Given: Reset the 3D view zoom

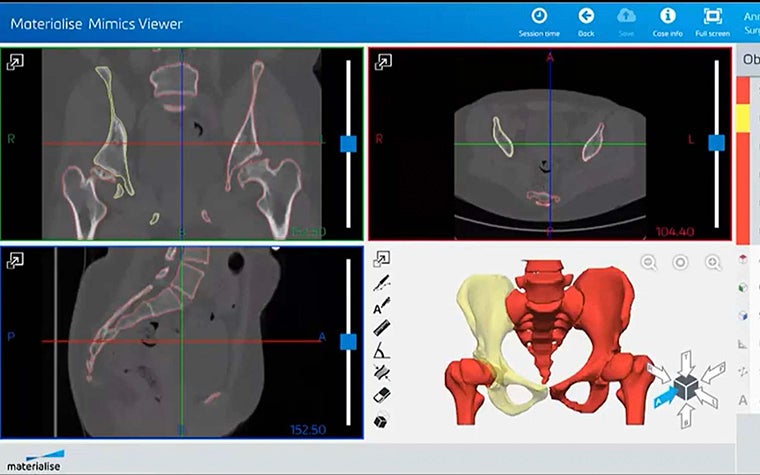Looking at the screenshot, I should coord(681,262).
